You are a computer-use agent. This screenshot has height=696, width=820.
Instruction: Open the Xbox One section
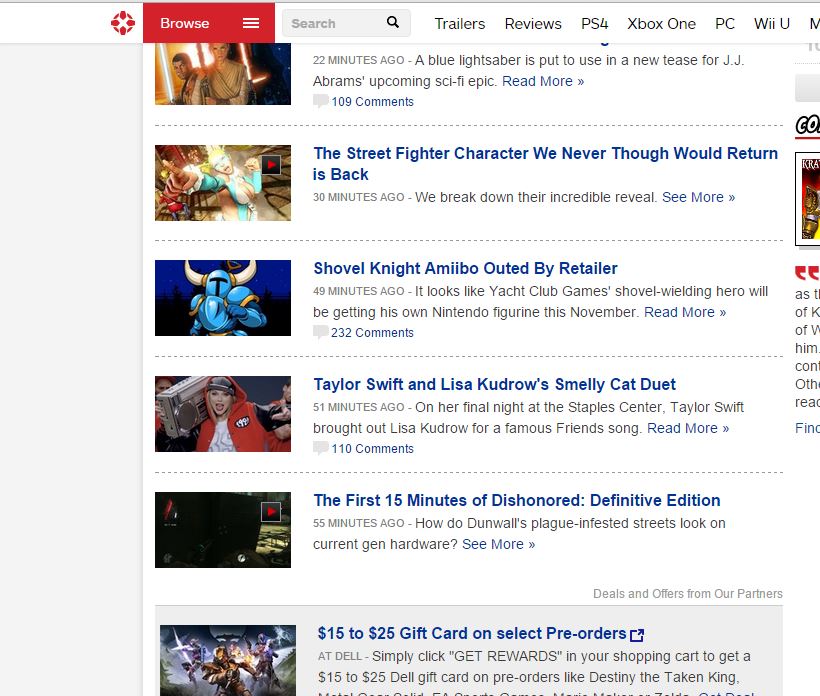(661, 23)
